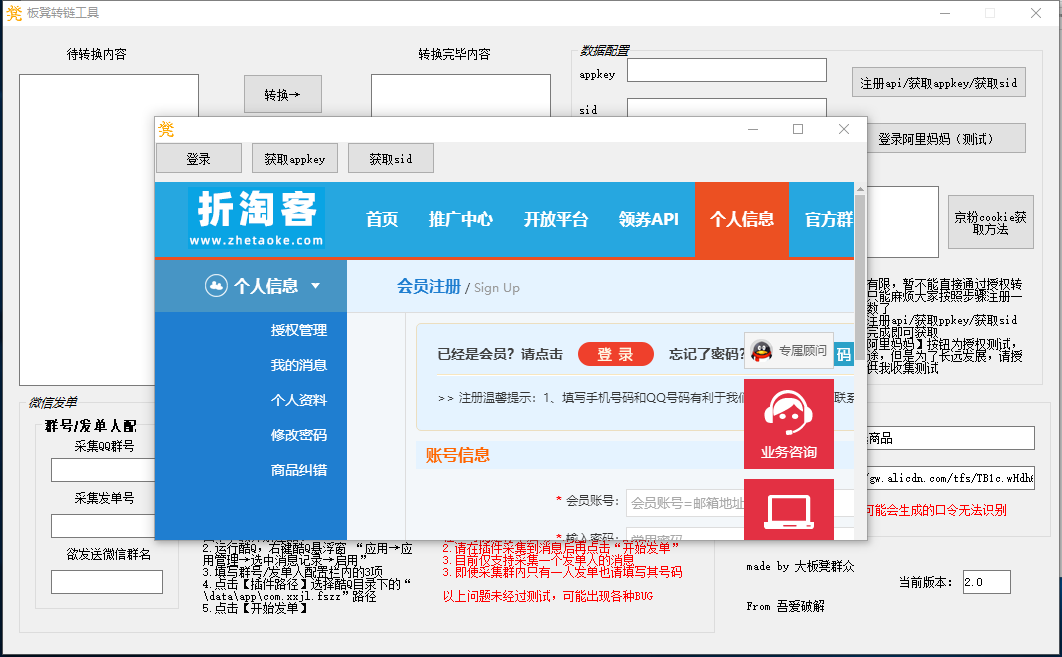Click 京粉cookie获取方法 button
1062x657 pixels.
coord(990,223)
